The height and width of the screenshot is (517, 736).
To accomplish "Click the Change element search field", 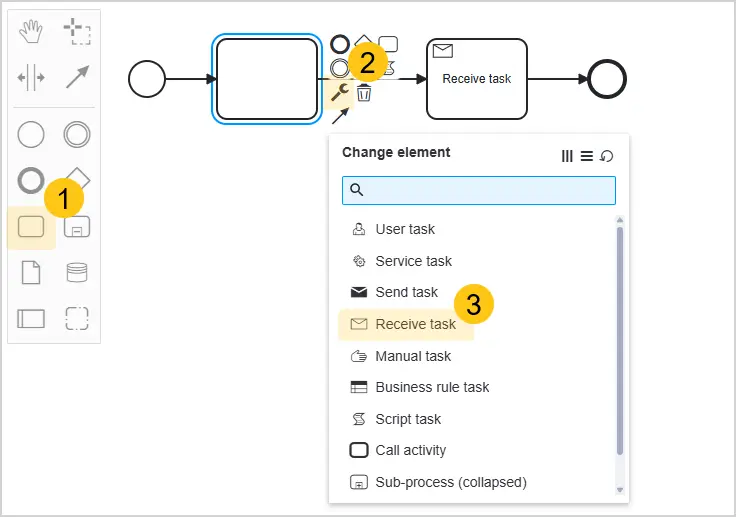I will (479, 190).
